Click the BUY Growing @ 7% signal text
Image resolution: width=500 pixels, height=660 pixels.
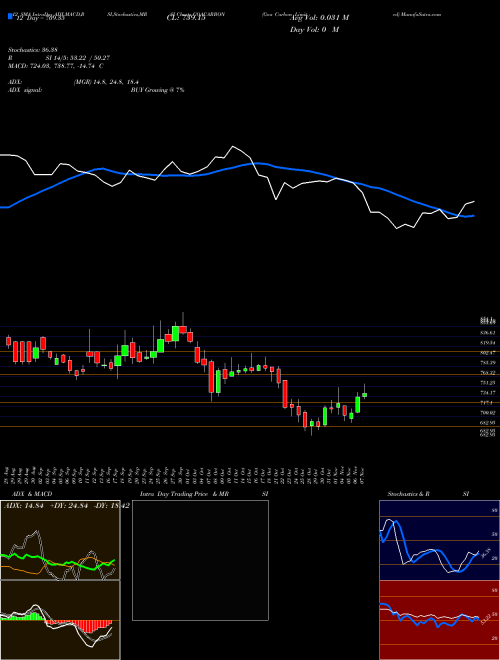(x=157, y=90)
